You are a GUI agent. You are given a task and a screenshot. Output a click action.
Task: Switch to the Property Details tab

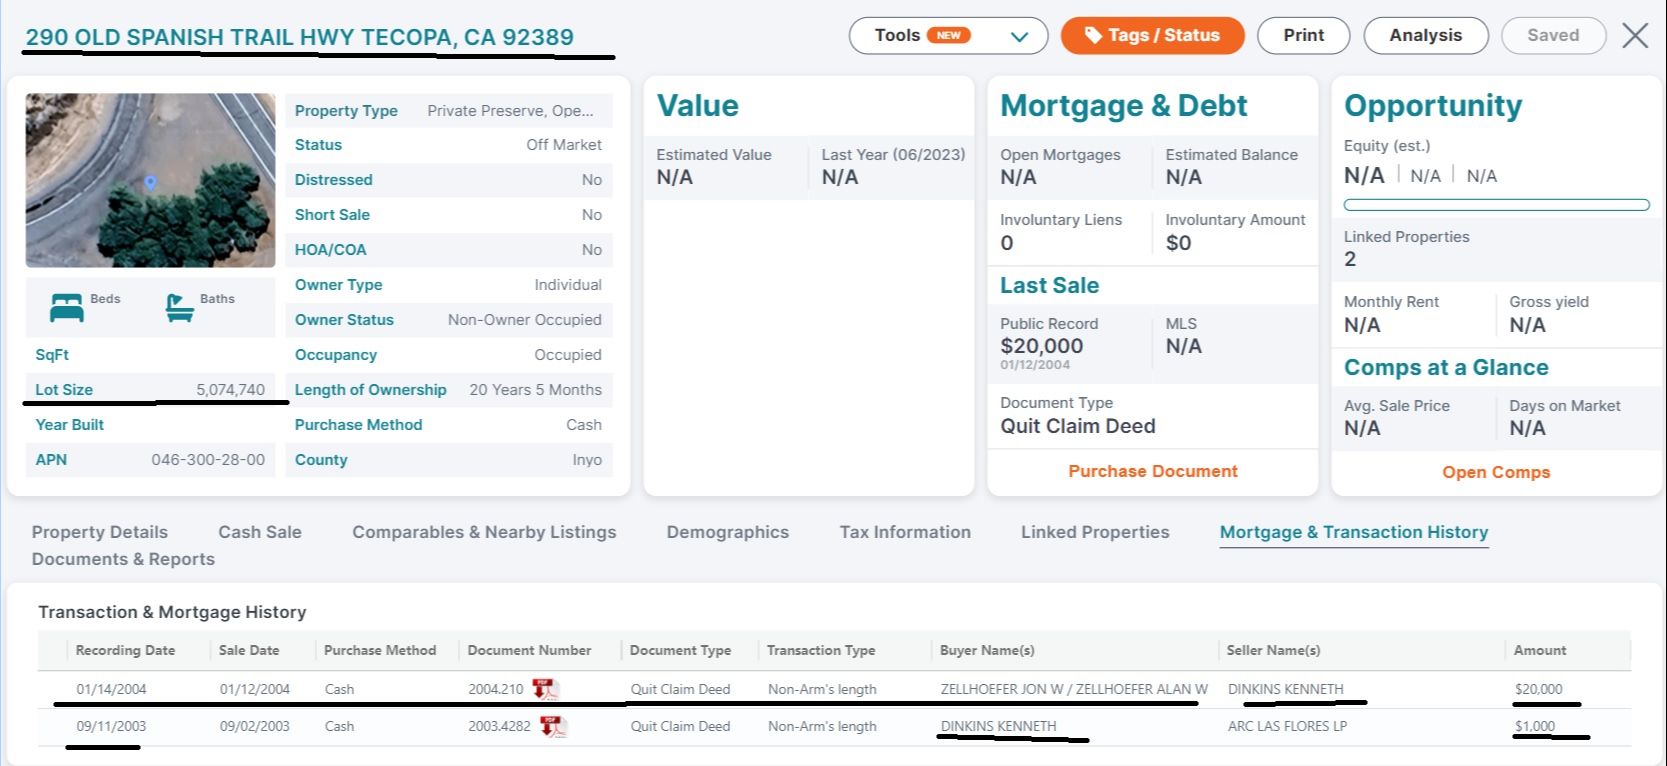coord(100,532)
